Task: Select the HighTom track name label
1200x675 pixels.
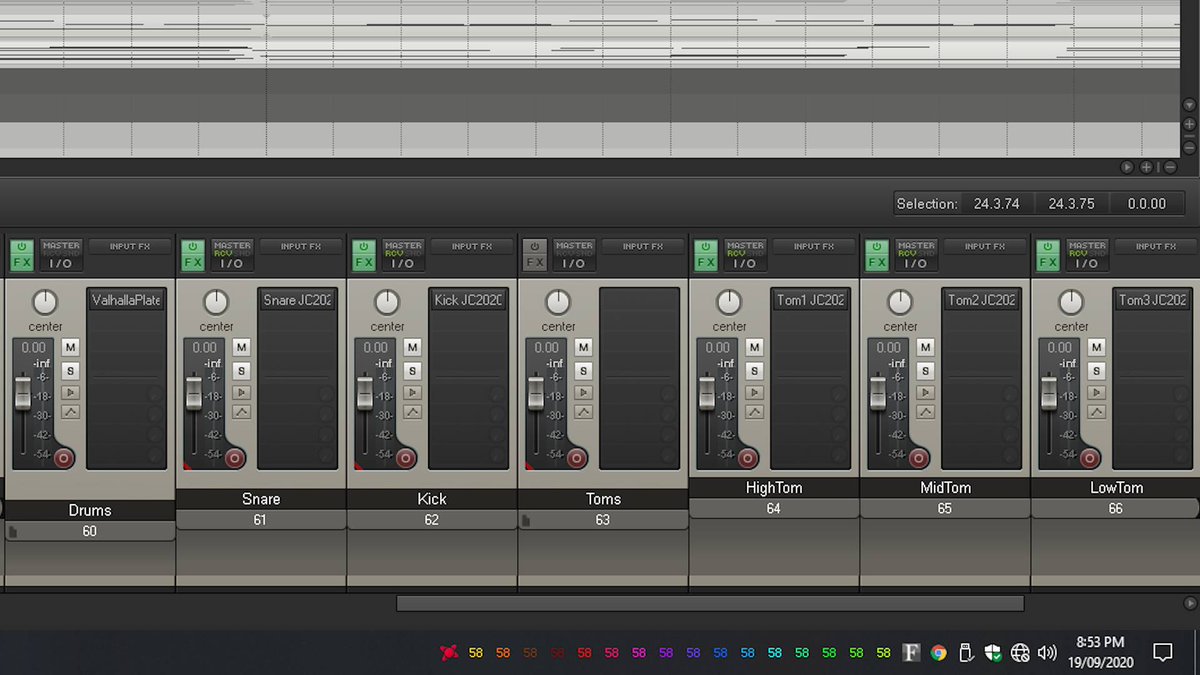Action: 774,487
